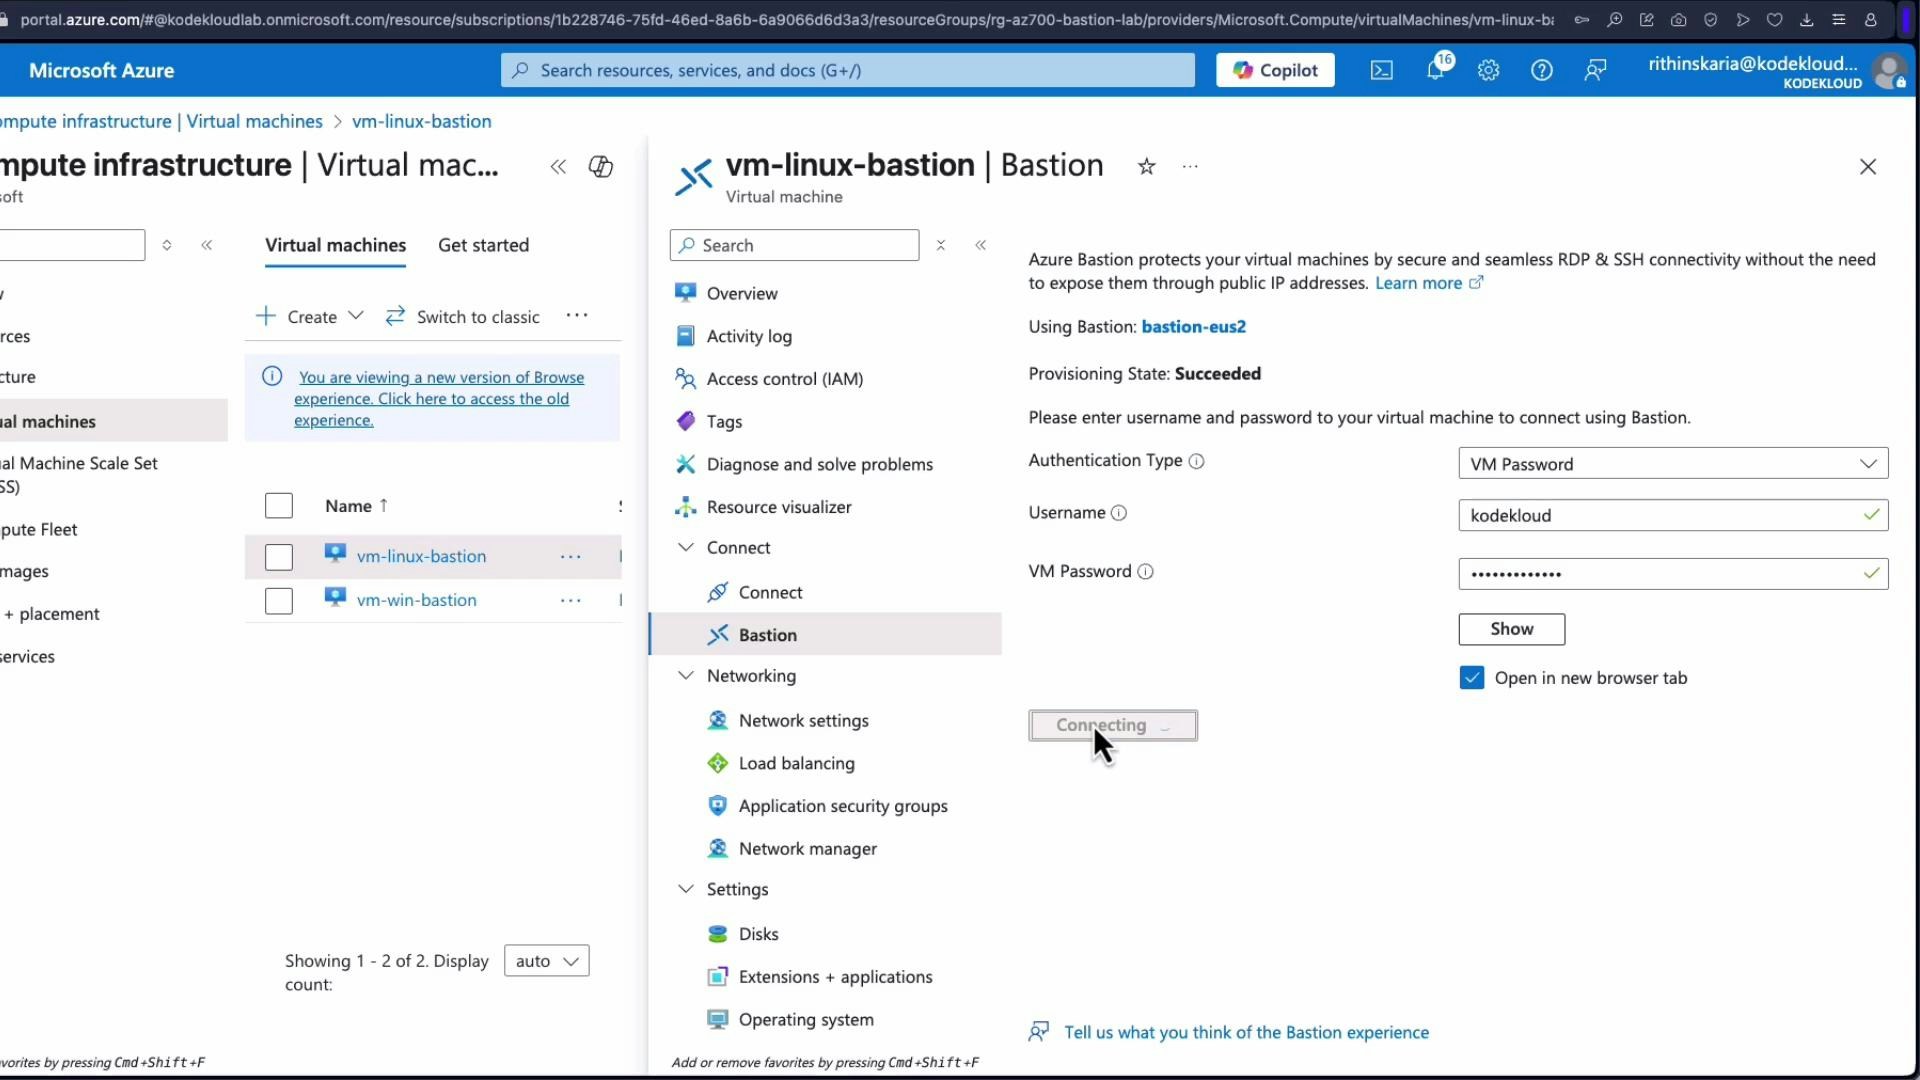The width and height of the screenshot is (1920, 1080).
Task: Select the Activity log entry
Action: click(750, 336)
